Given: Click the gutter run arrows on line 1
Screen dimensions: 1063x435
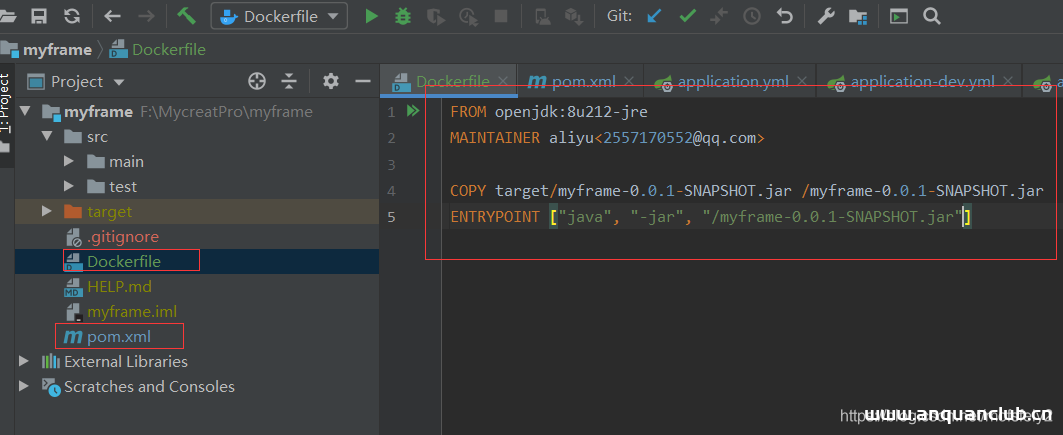Looking at the screenshot, I should [x=413, y=112].
